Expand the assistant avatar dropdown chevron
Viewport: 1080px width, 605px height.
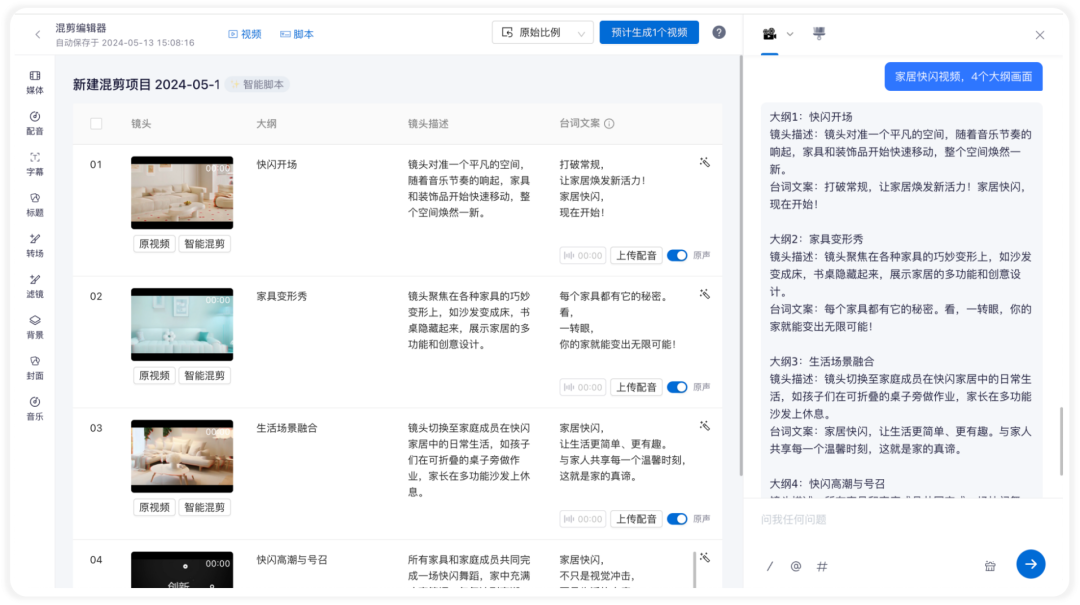790,34
